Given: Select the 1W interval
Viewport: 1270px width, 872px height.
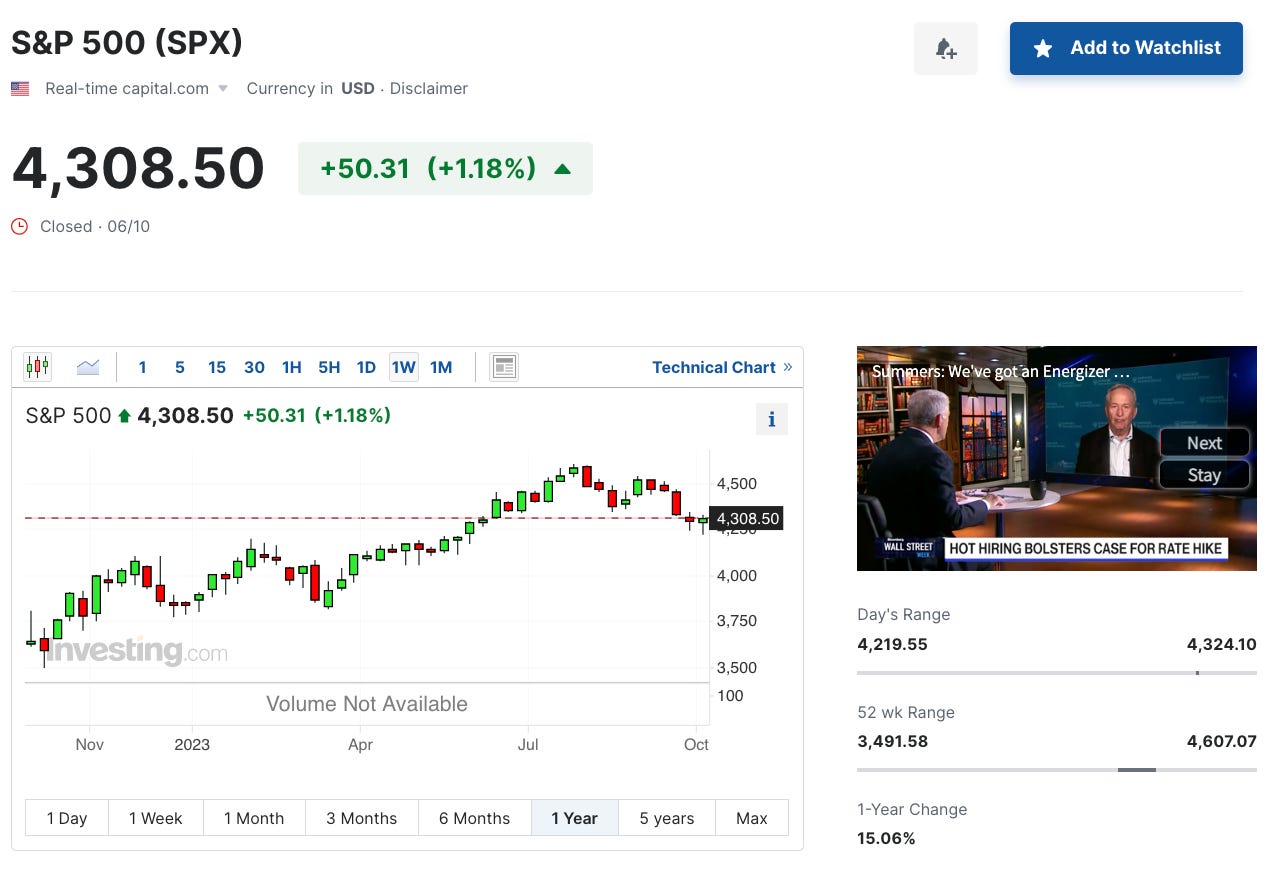Looking at the screenshot, I should pyautogui.click(x=404, y=367).
